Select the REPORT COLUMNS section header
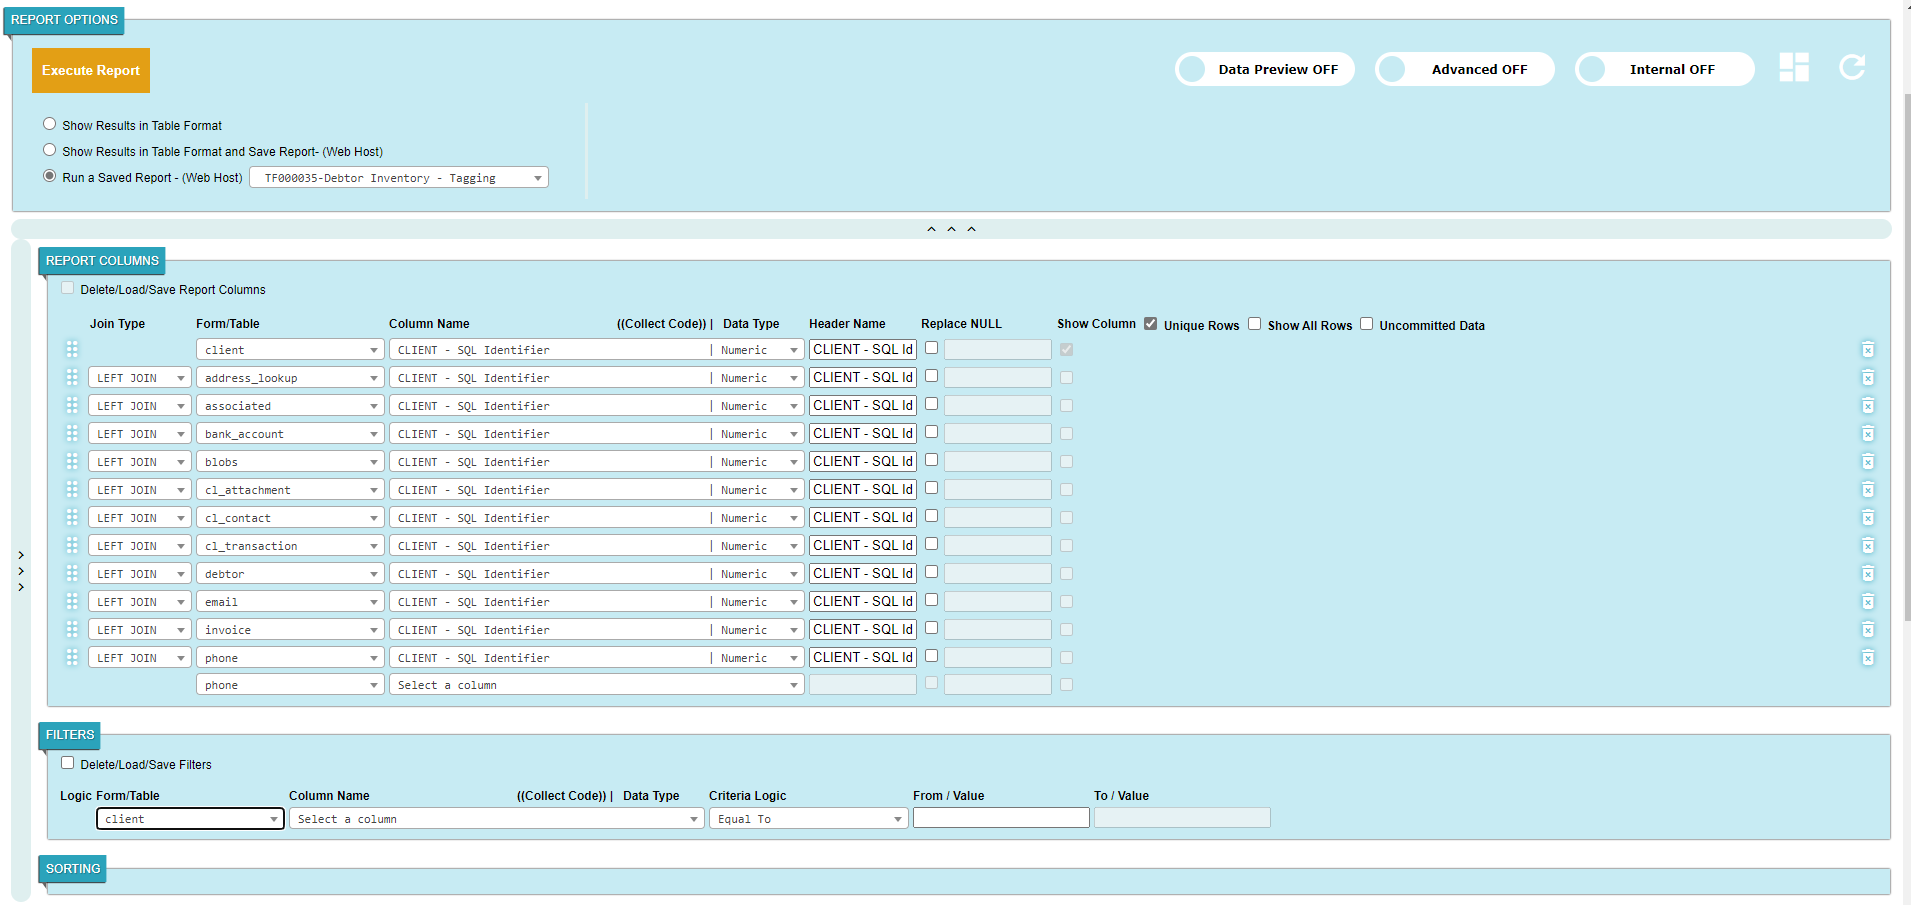The image size is (1911, 905). point(102,260)
